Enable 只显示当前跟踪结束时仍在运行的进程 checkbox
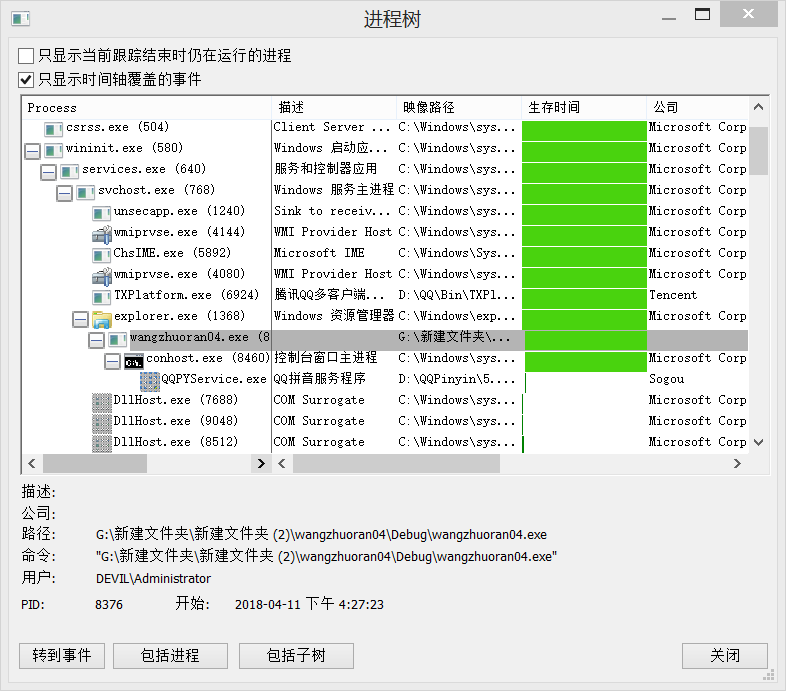The width and height of the screenshot is (786, 691). 26,56
